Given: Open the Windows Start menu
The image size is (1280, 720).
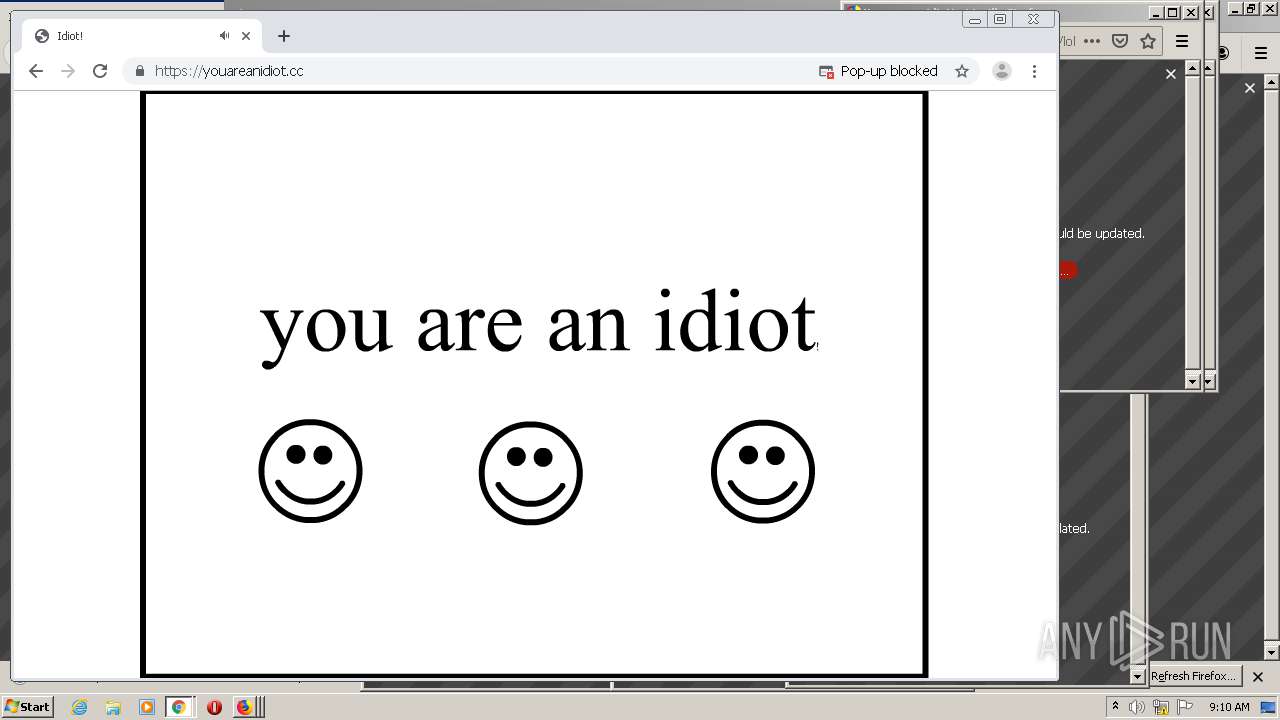Looking at the screenshot, I should click(x=28, y=706).
